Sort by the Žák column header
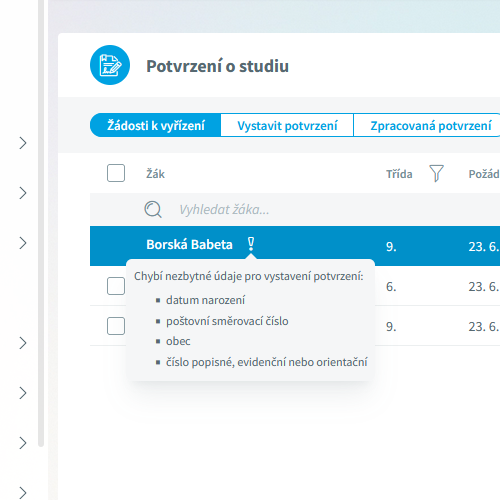Image resolution: width=500 pixels, height=500 pixels. [155, 174]
